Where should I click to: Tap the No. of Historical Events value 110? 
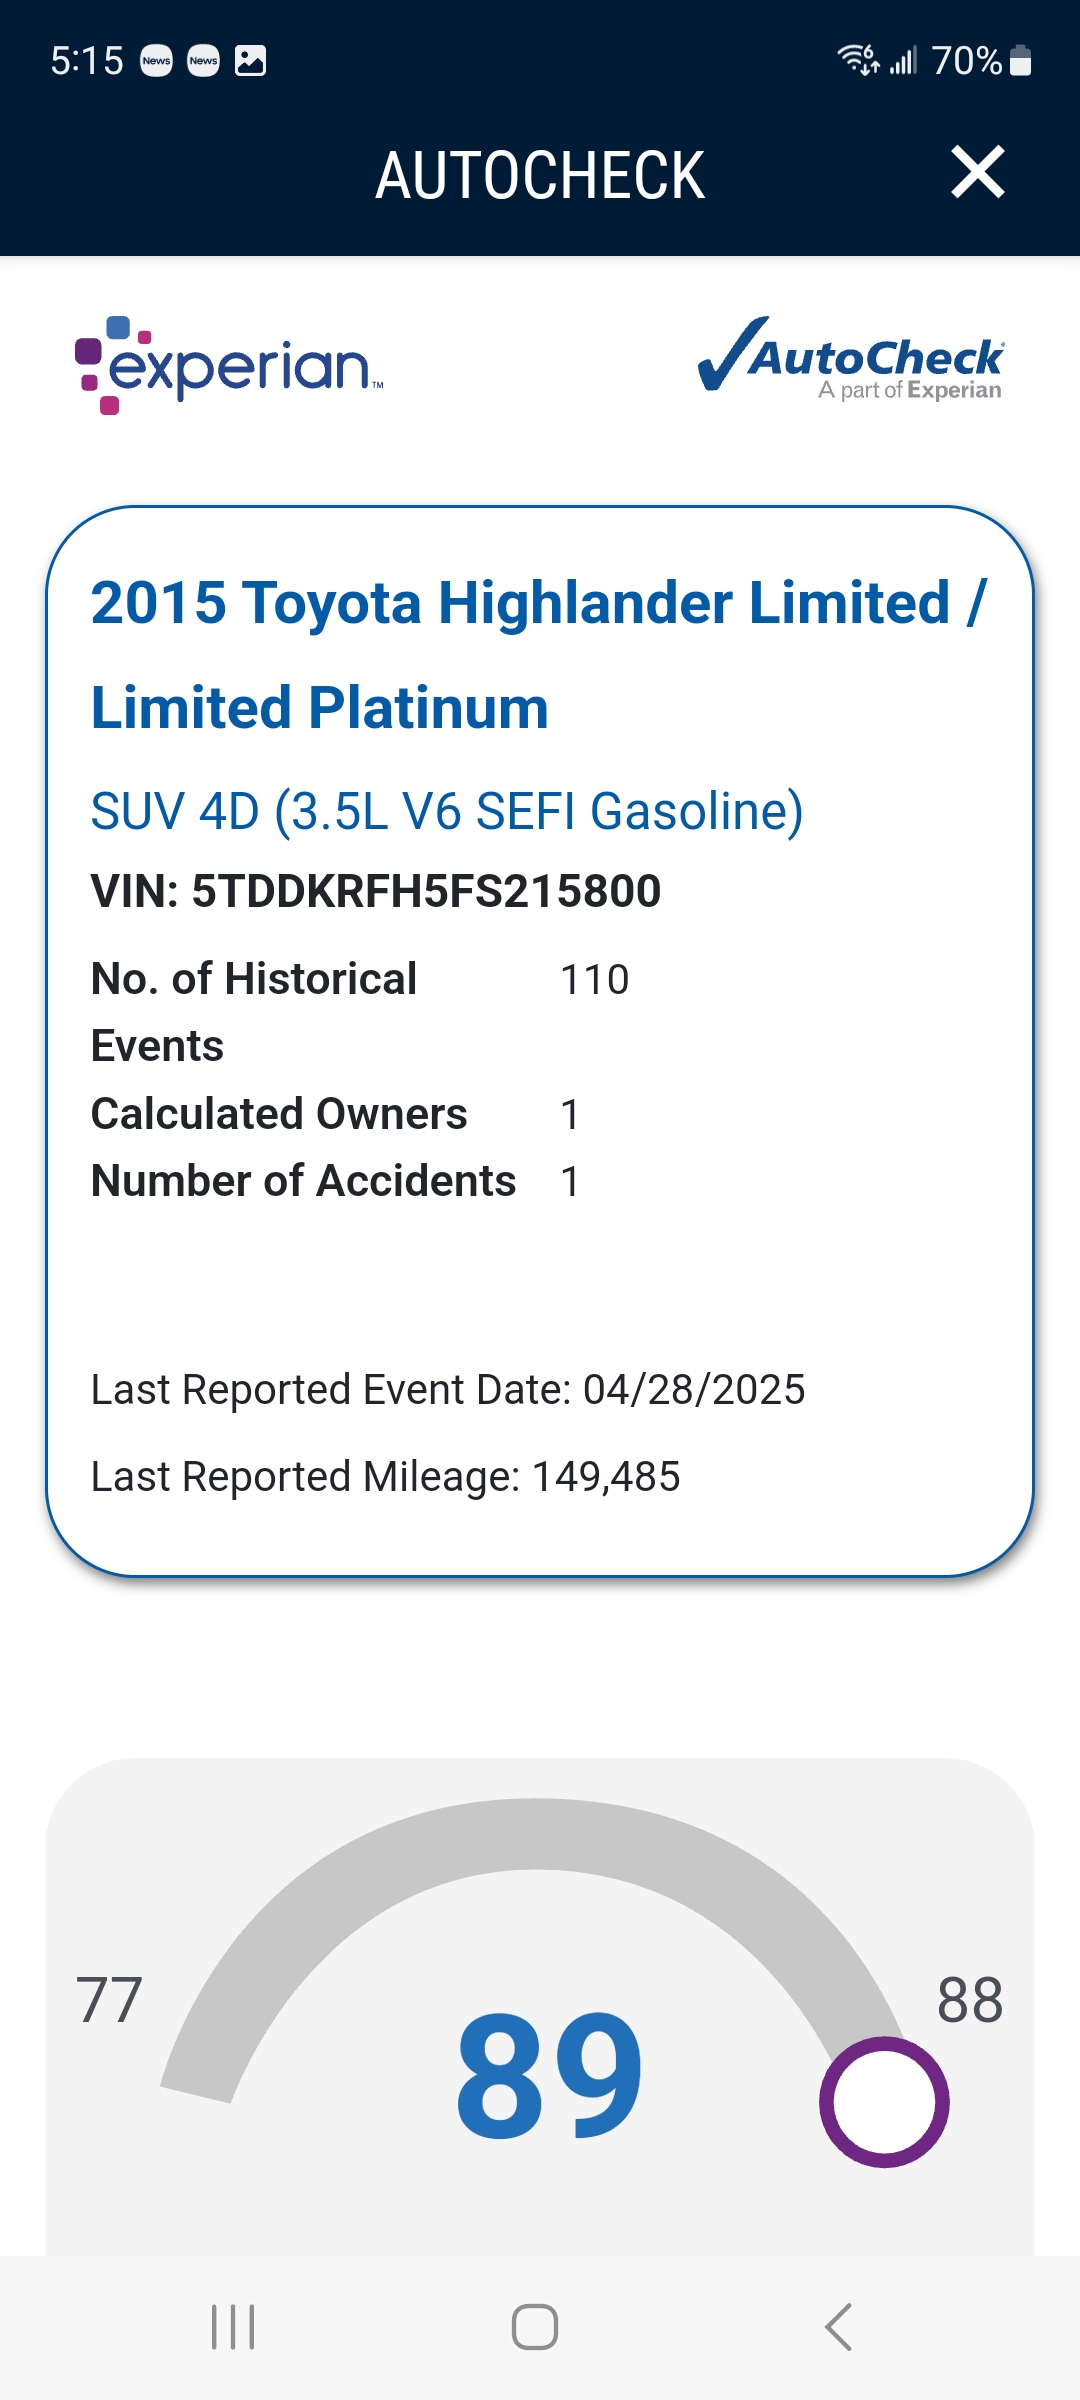pyautogui.click(x=595, y=980)
